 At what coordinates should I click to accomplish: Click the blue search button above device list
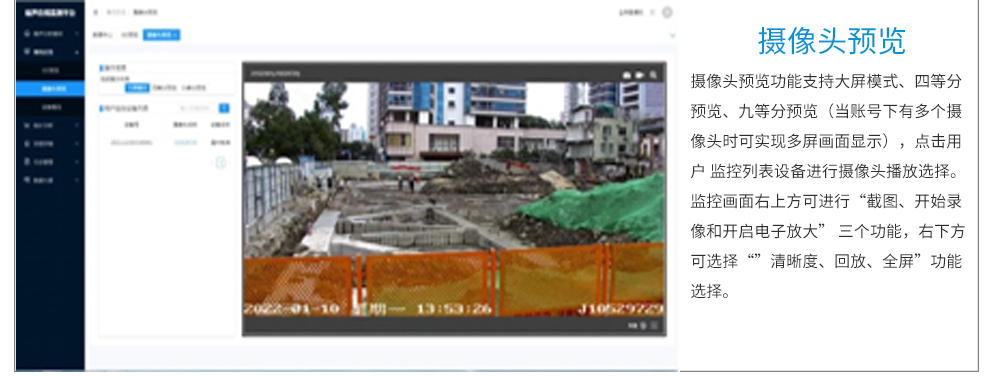click(224, 108)
